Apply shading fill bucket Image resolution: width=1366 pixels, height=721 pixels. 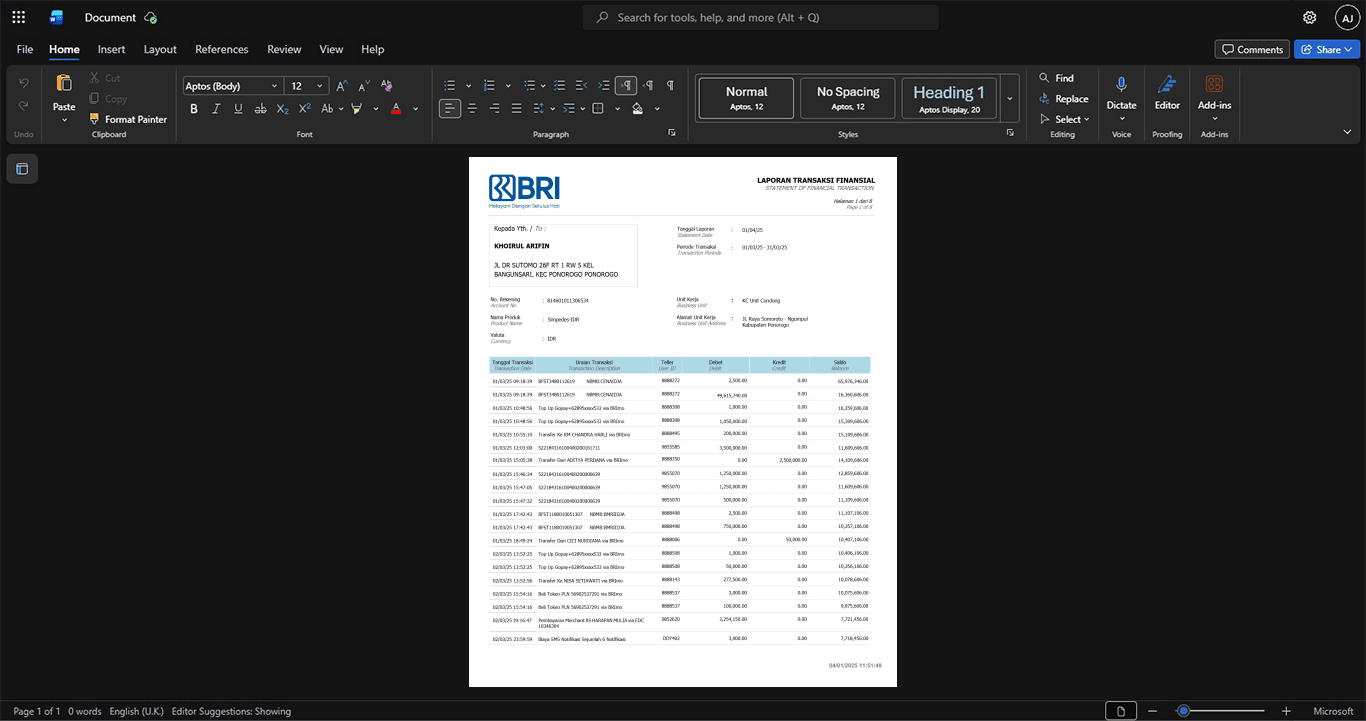638,108
